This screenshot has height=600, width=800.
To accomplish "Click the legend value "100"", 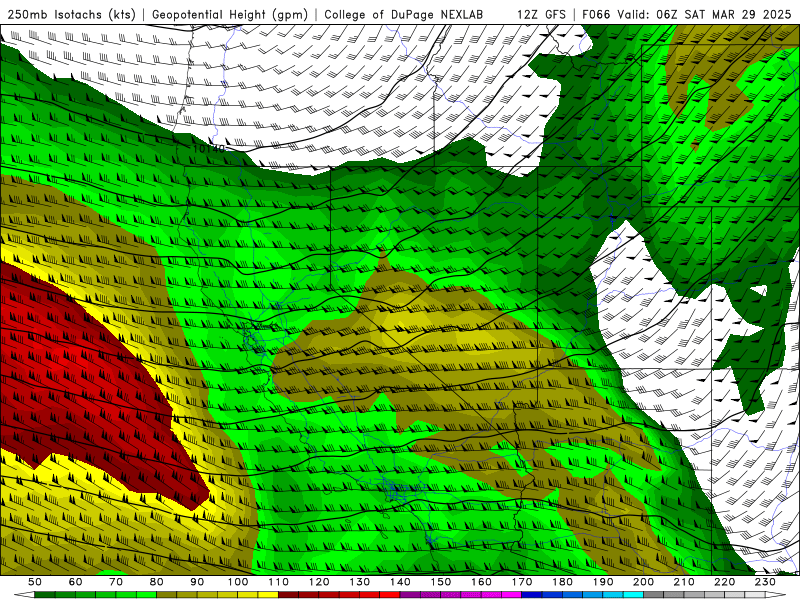I will tap(238, 582).
